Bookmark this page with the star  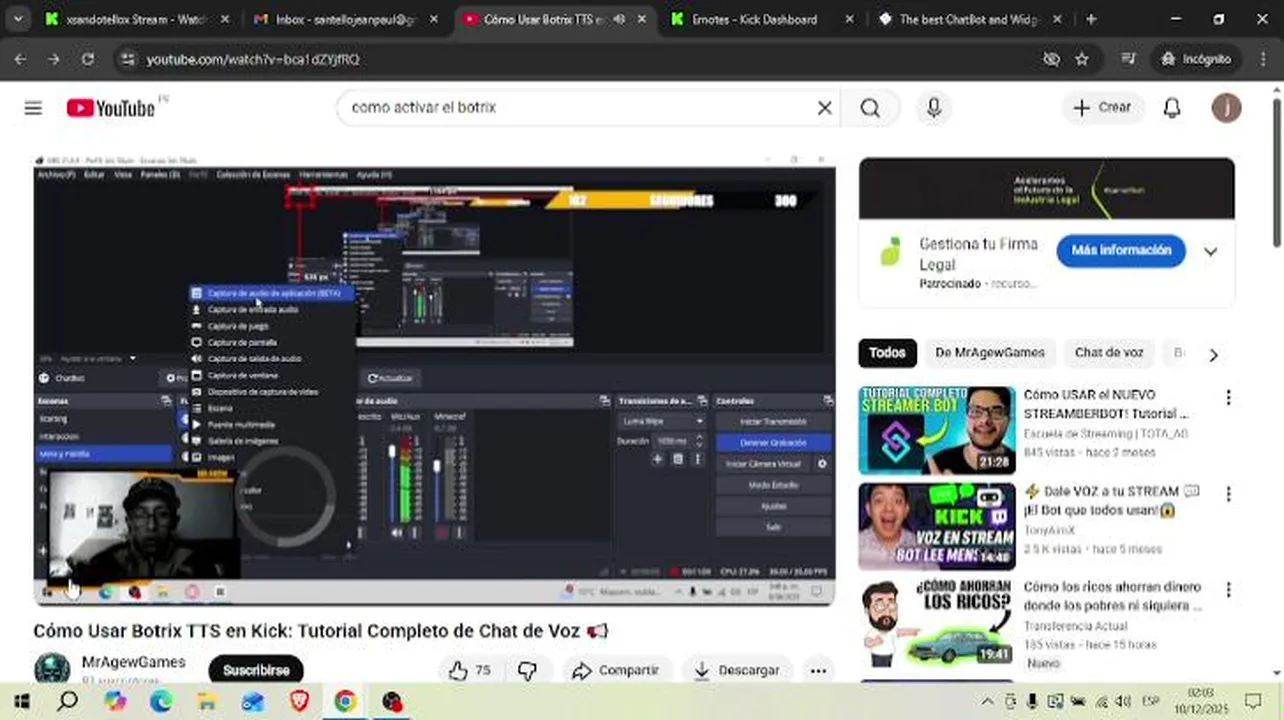1081,59
